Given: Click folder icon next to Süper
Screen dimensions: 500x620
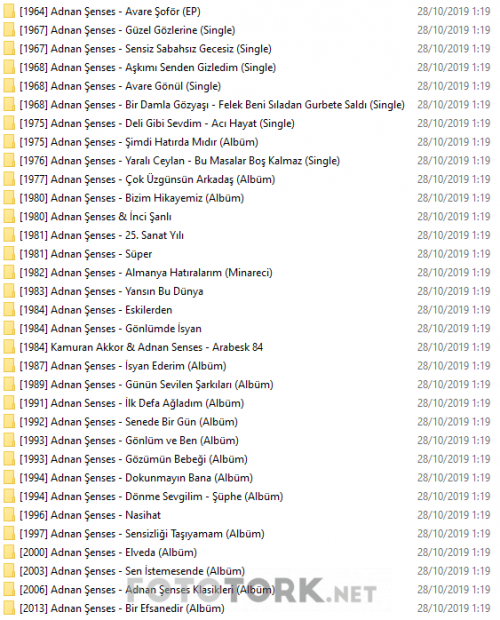Looking at the screenshot, I should (x=9, y=254).
